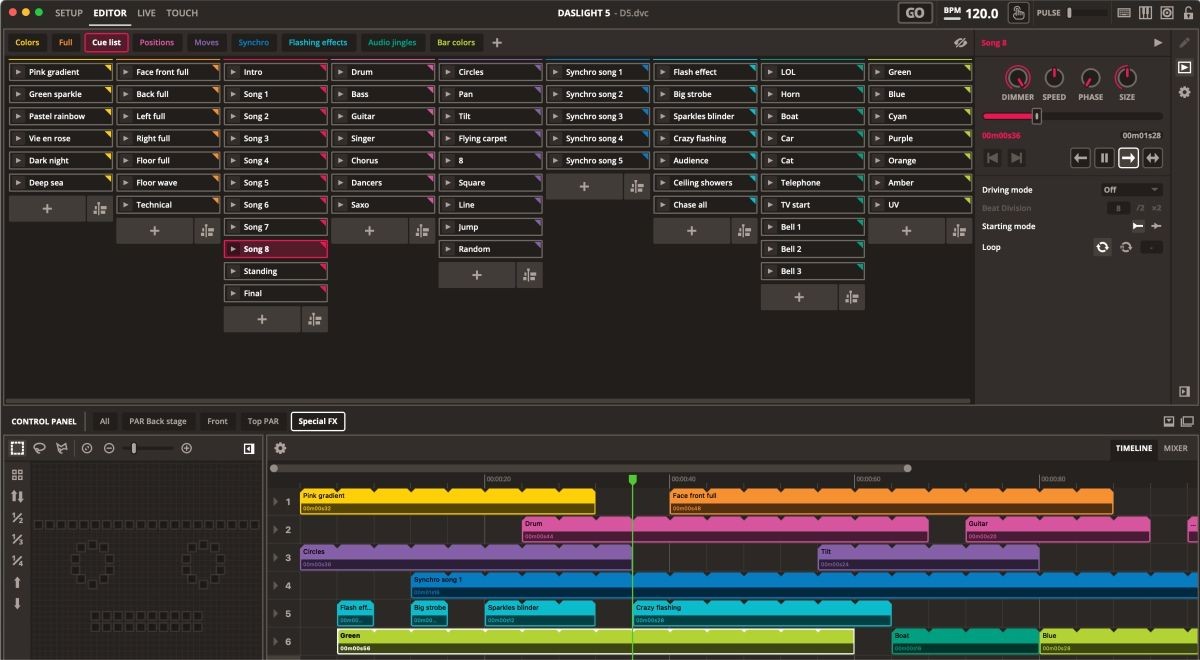Open the piano keys MIDI icon
Viewport: 1200px width, 660px height.
tap(1125, 13)
